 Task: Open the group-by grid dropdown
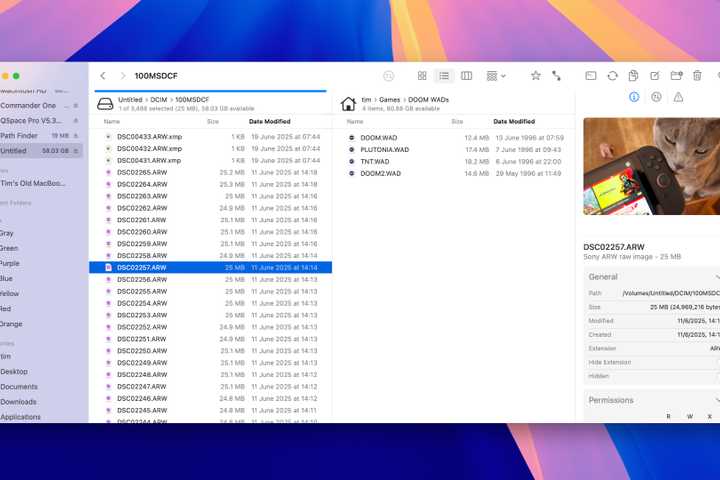[x=495, y=76]
